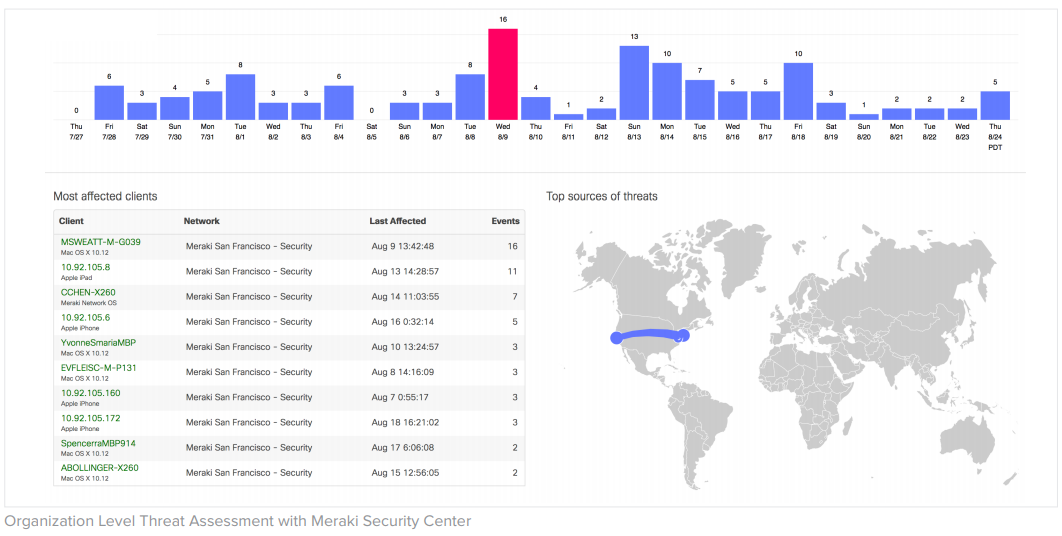Click the event count 16 in MSWEATT row
The width and height of the screenshot is (1062, 536).
click(512, 247)
